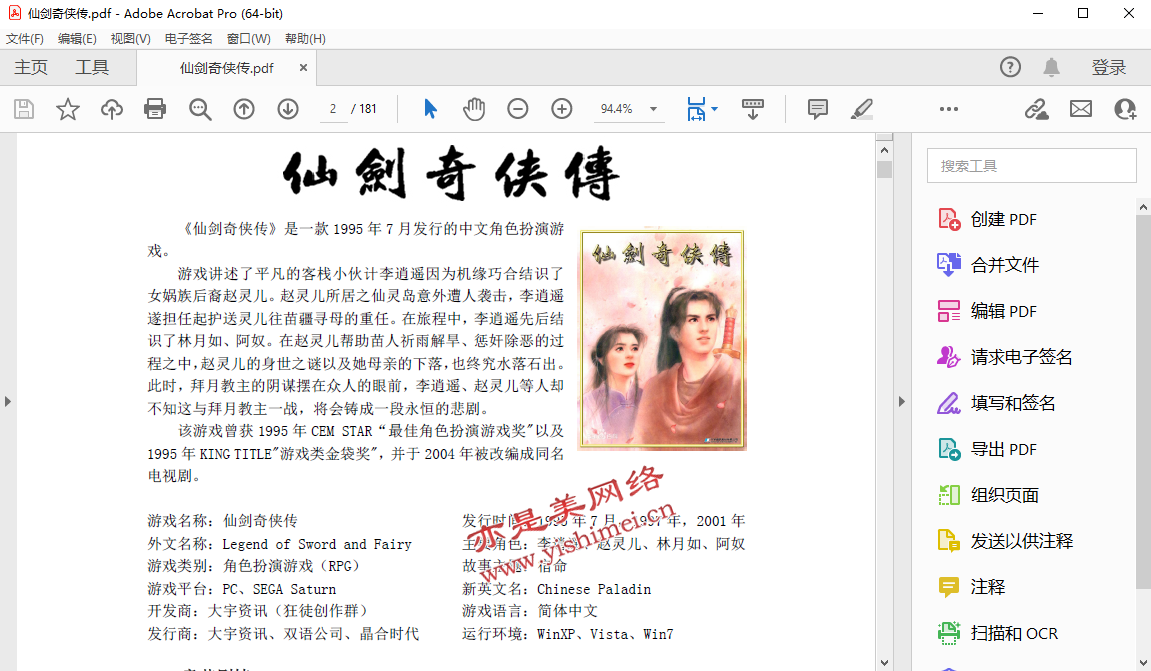Screen dimensions: 1151x671
Task: Go to previous page arrow
Action: point(244,109)
